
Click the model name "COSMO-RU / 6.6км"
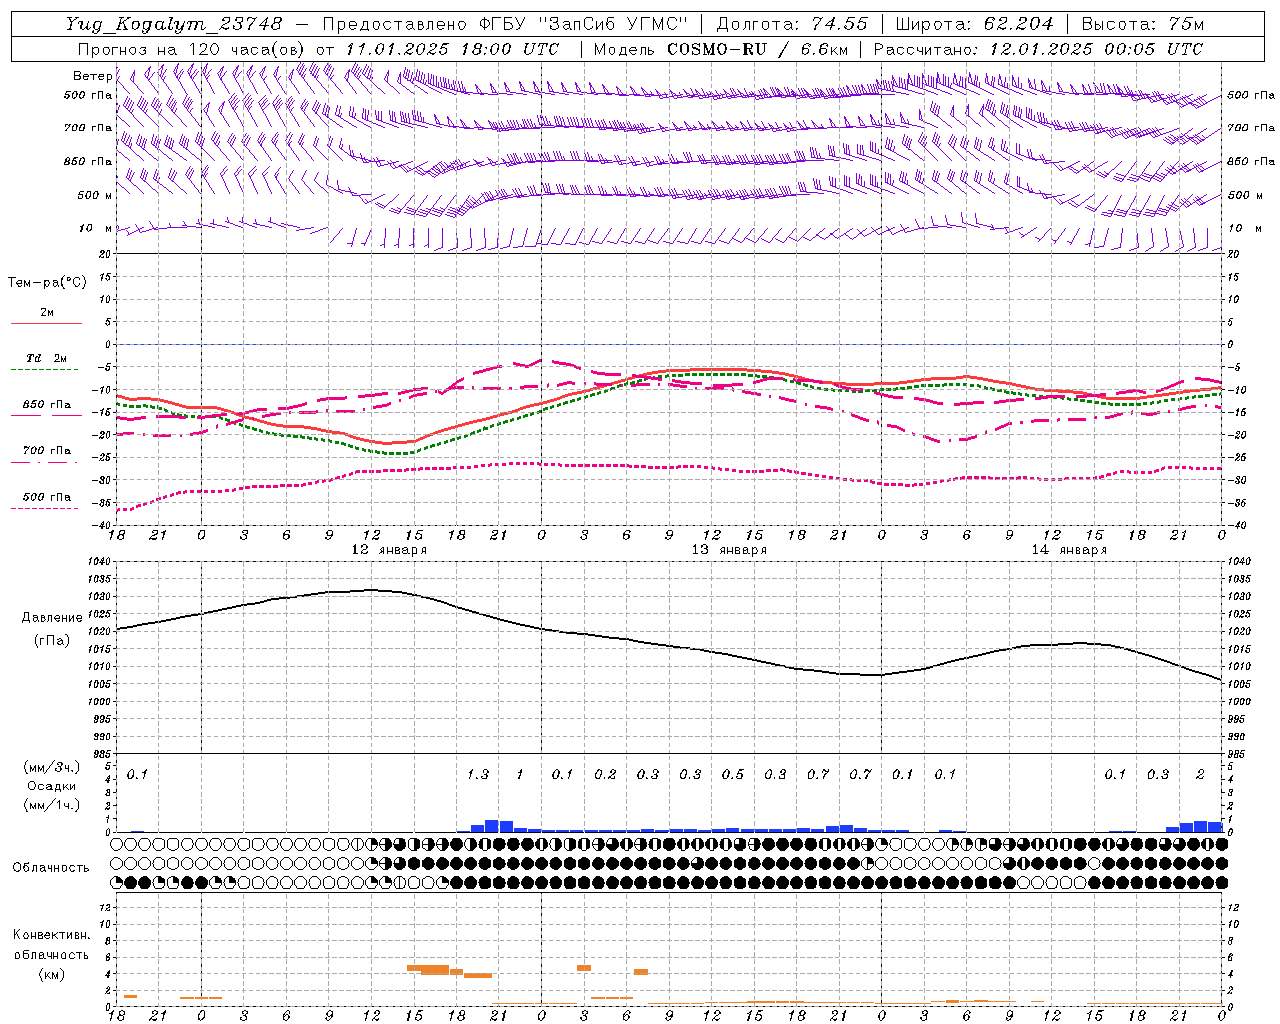click(x=757, y=49)
